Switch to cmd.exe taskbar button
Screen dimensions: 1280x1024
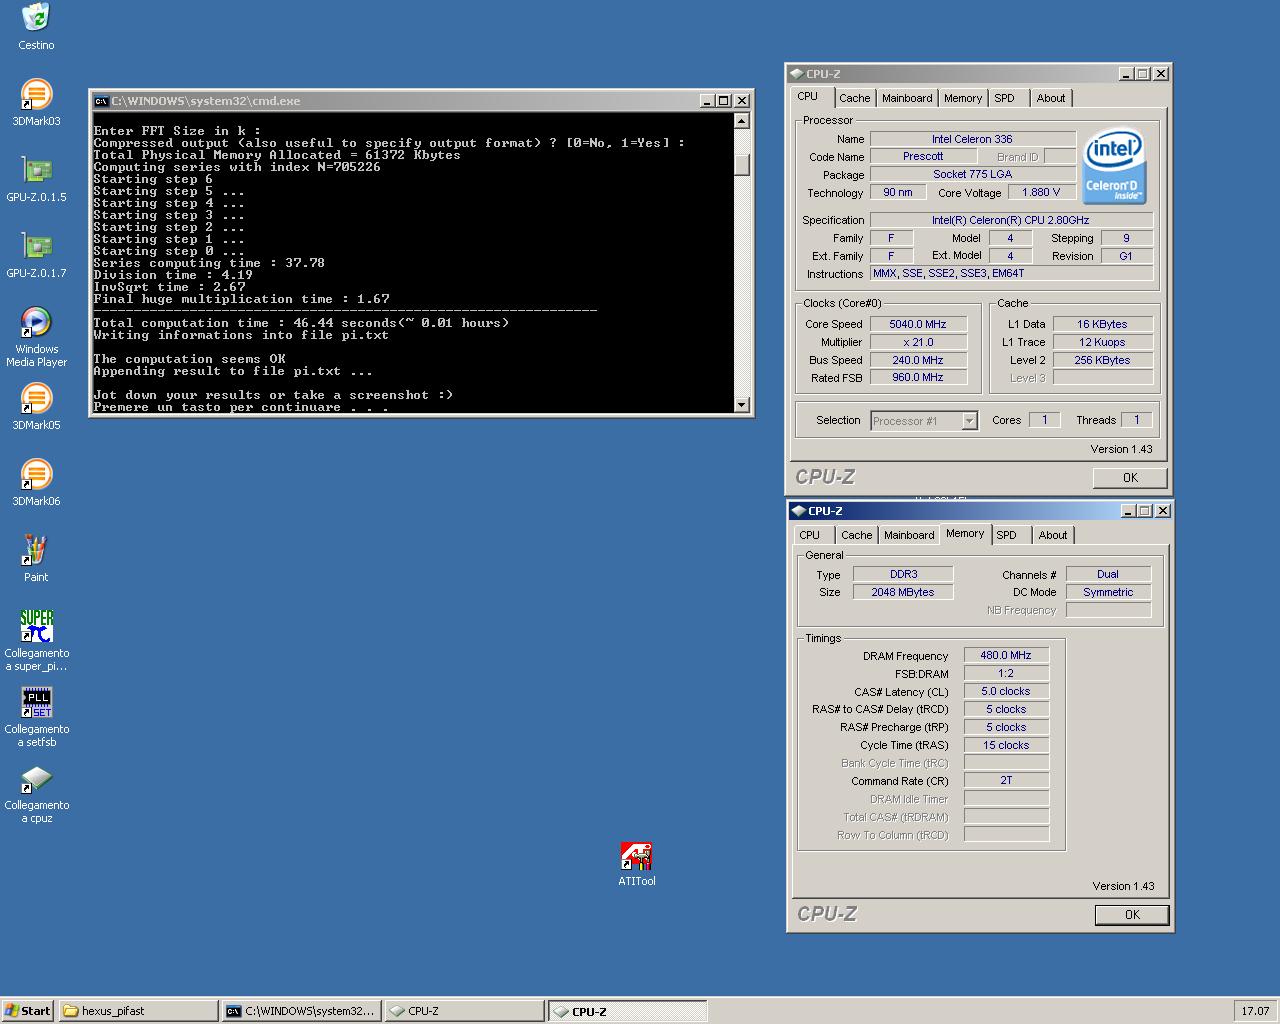(x=301, y=1011)
